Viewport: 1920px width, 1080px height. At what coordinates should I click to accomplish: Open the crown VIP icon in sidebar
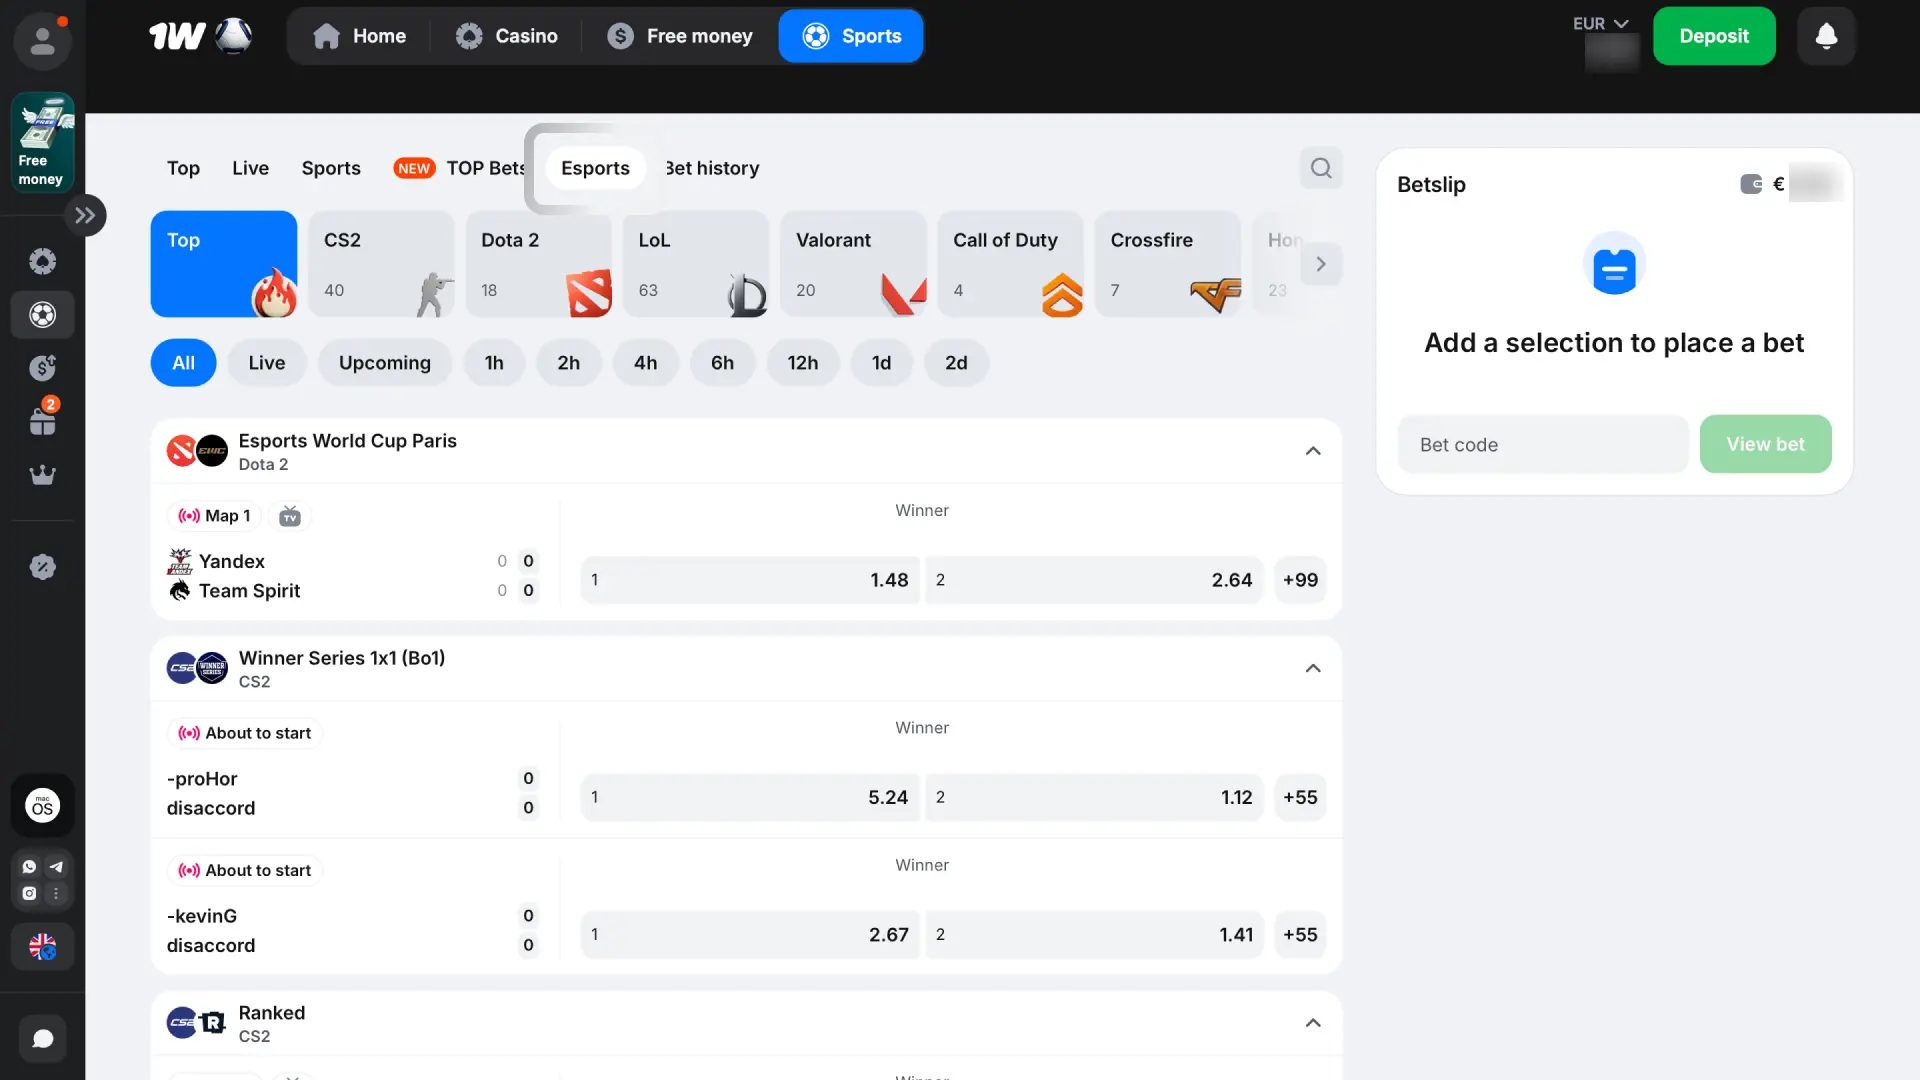click(42, 475)
